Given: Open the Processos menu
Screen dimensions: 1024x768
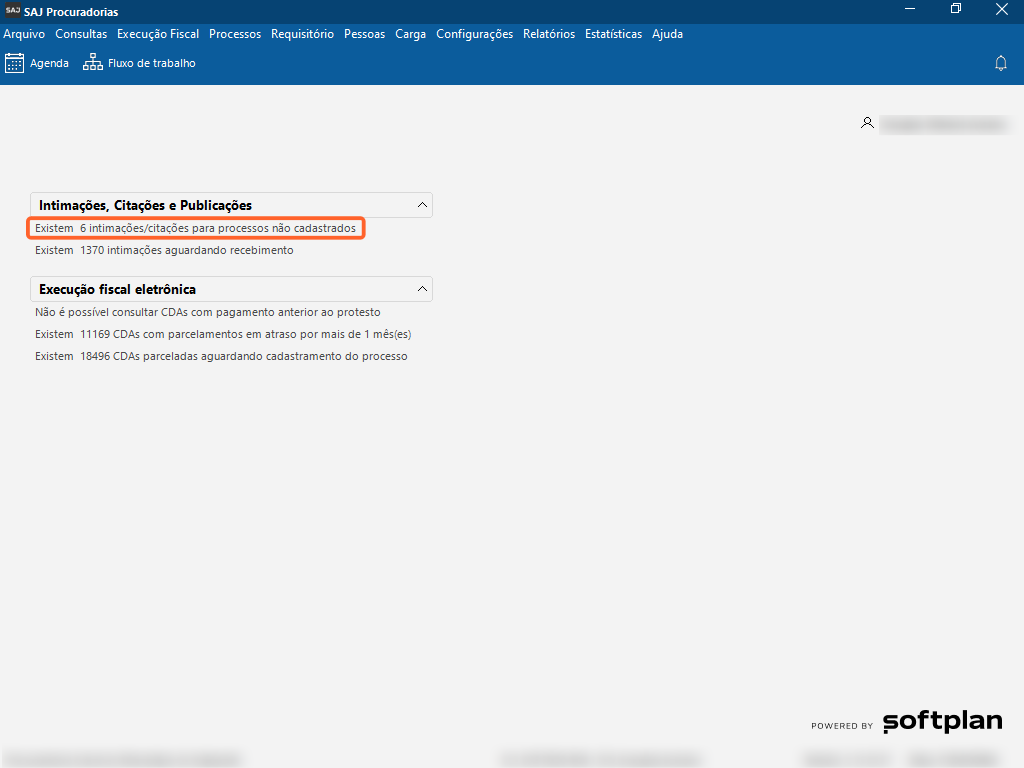Looking at the screenshot, I should (235, 34).
